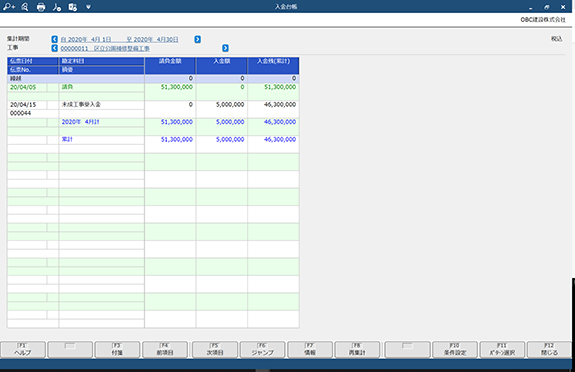Select the 20/04/15 未成工事受入金 row
The width and height of the screenshot is (575, 372).
coord(153,109)
